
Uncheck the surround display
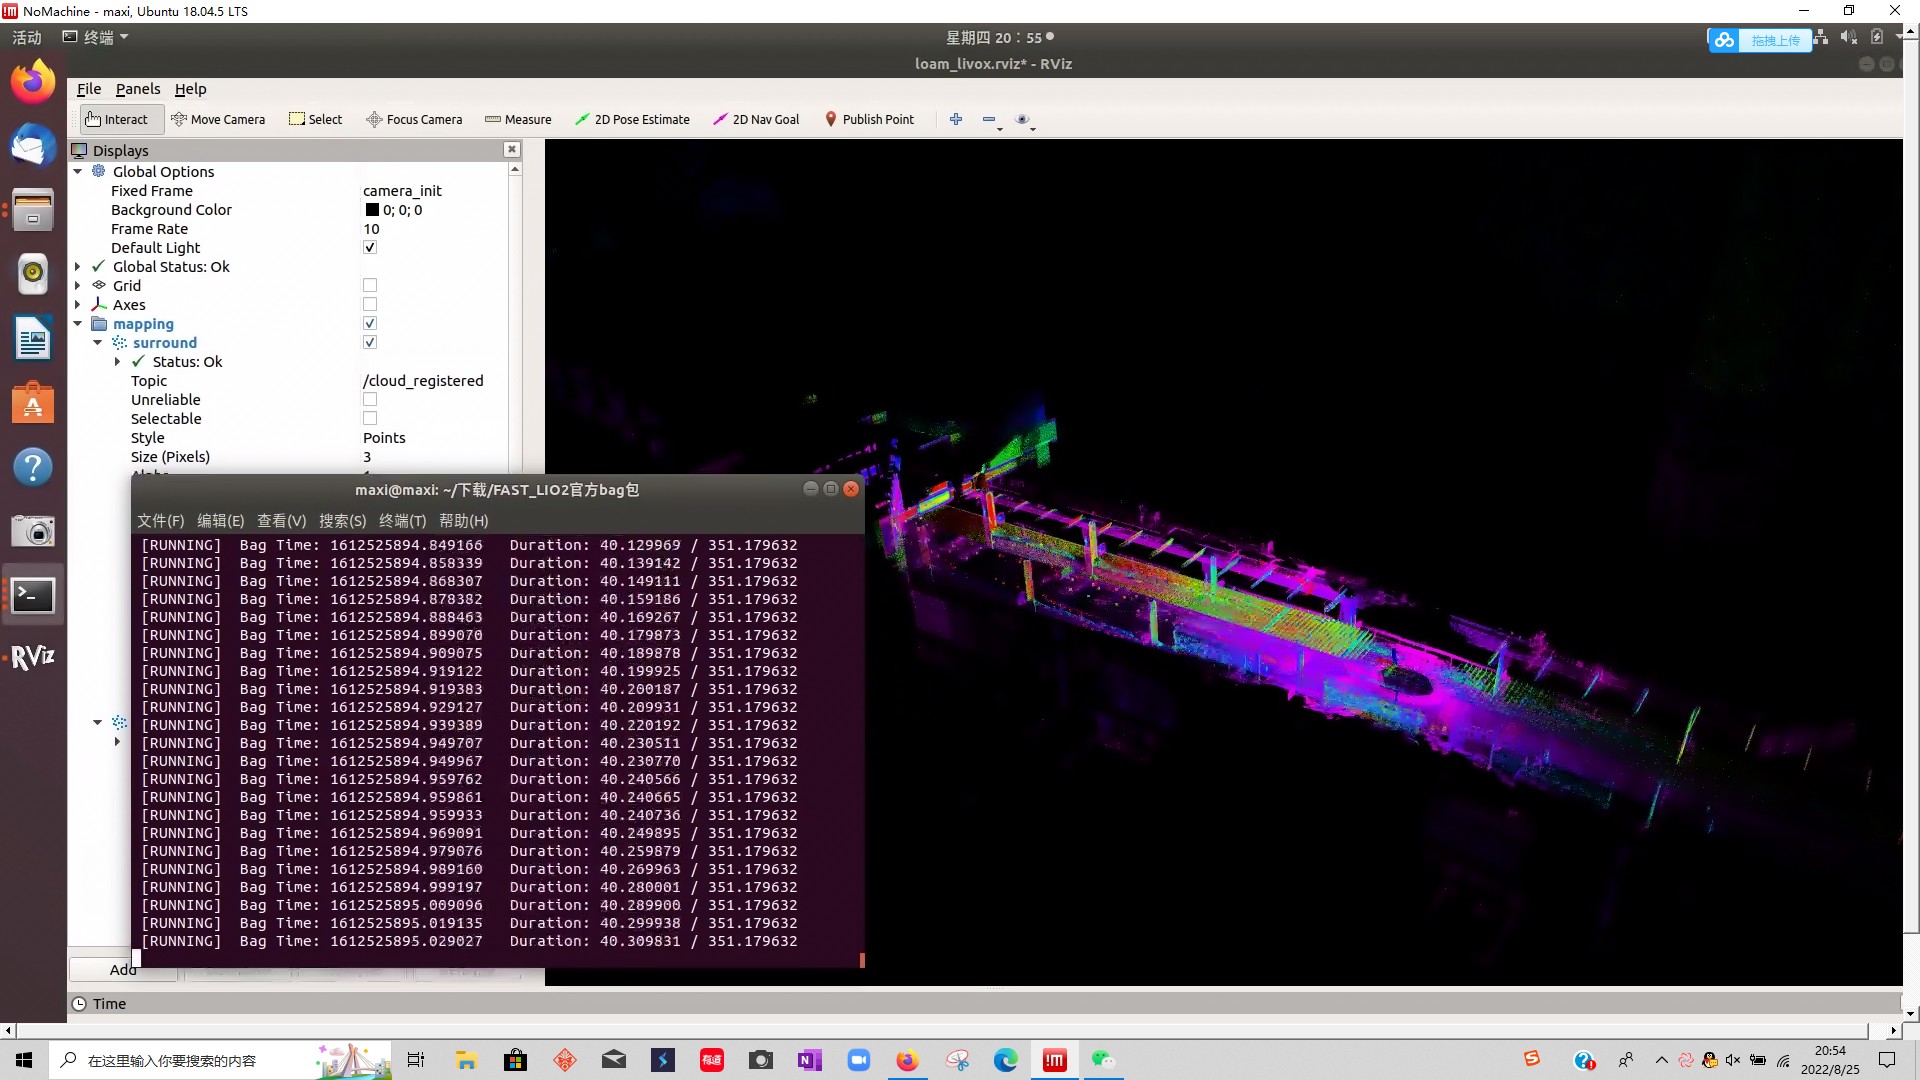click(x=370, y=342)
